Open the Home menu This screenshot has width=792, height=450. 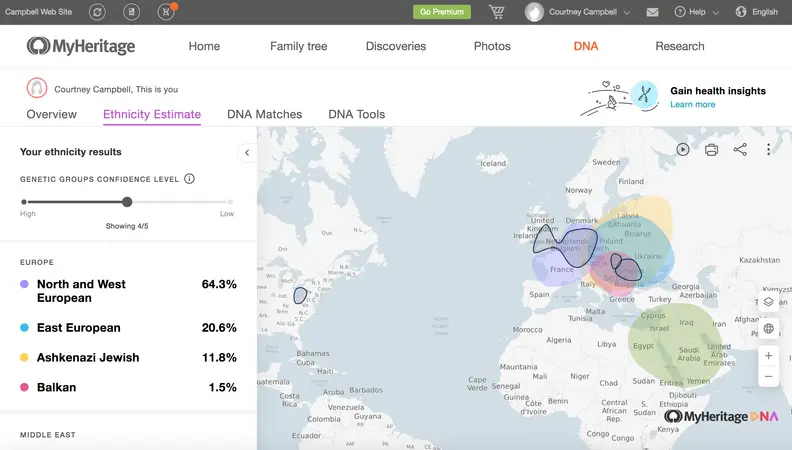pyautogui.click(x=204, y=46)
